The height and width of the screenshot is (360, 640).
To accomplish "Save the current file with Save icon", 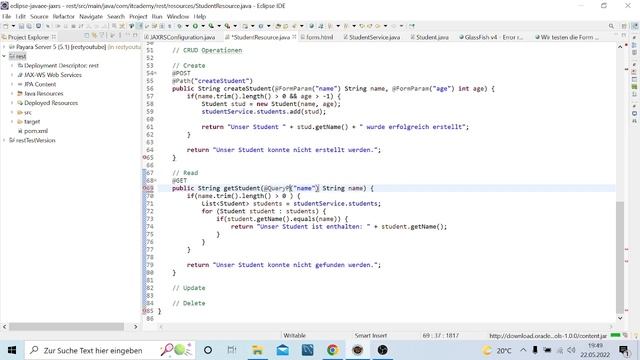I will (x=21, y=26).
